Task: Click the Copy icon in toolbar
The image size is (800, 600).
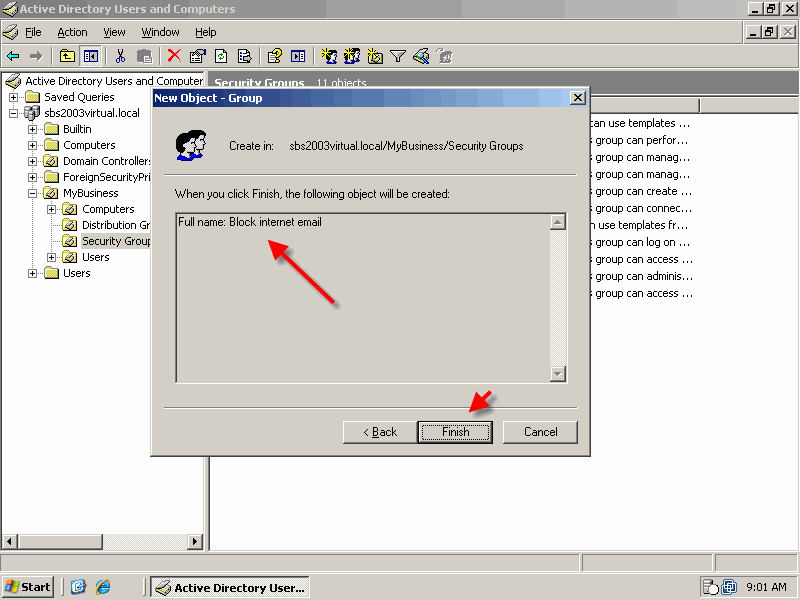Action: click(x=145, y=56)
